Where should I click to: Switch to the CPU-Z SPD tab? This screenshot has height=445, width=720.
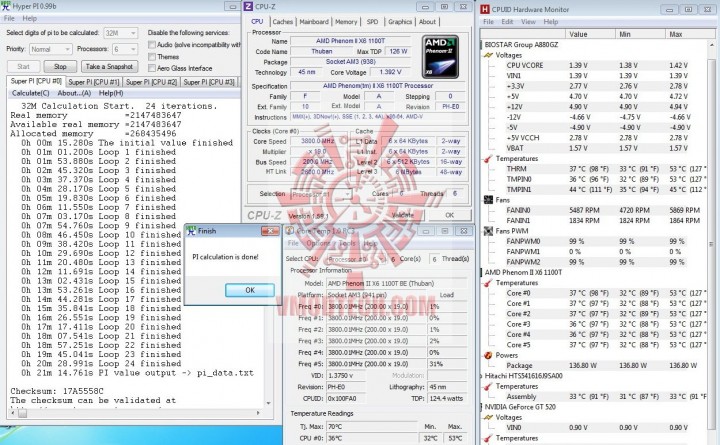[372, 22]
